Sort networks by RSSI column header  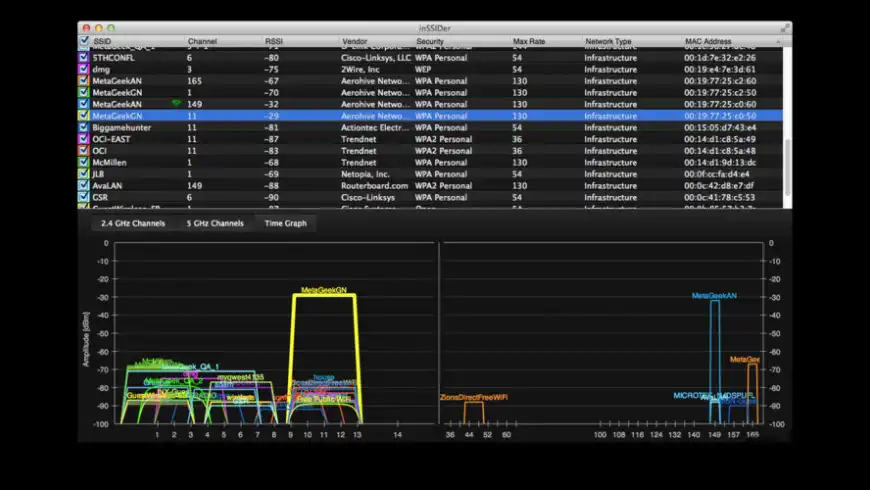point(275,41)
